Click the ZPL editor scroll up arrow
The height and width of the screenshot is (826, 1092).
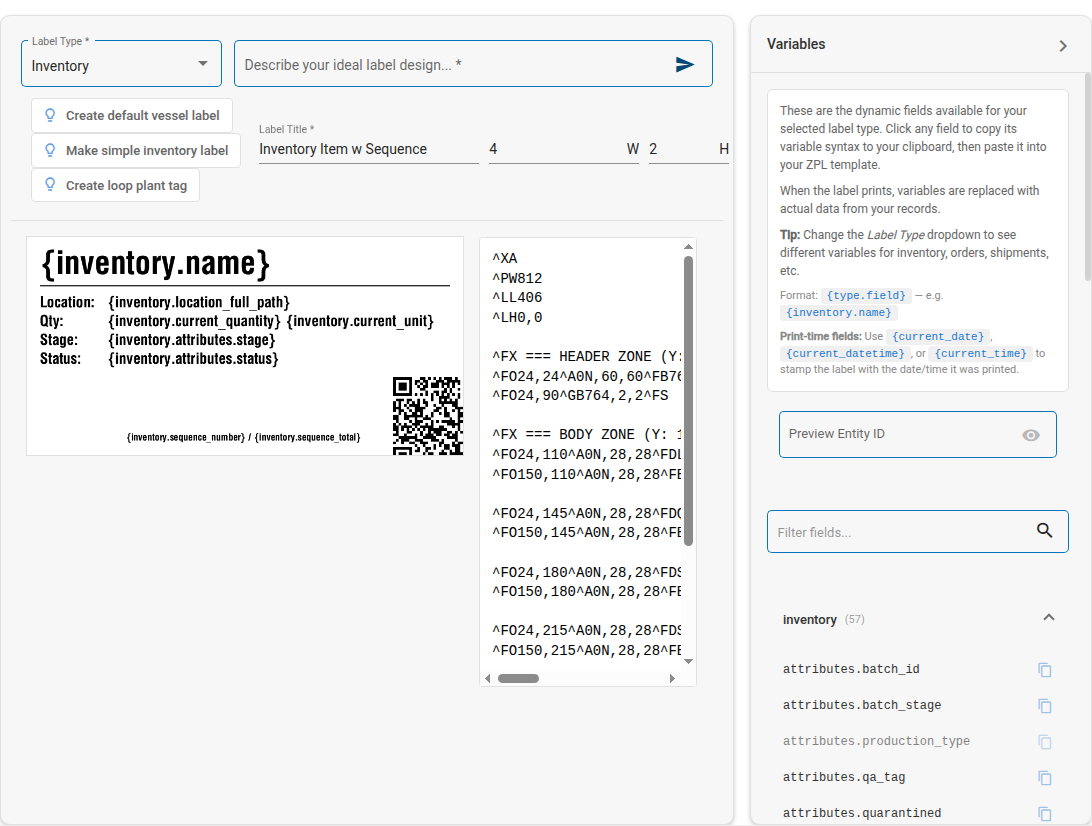point(688,247)
